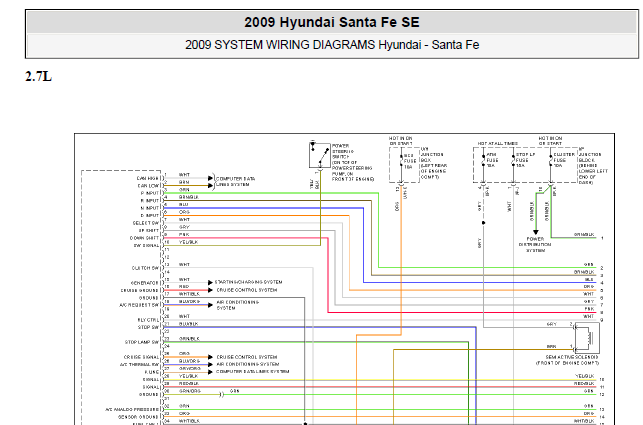
Task: Click 'AIR CONDITIONING SYSTEM' on the A/C REQUEST row
Action: 238,305
